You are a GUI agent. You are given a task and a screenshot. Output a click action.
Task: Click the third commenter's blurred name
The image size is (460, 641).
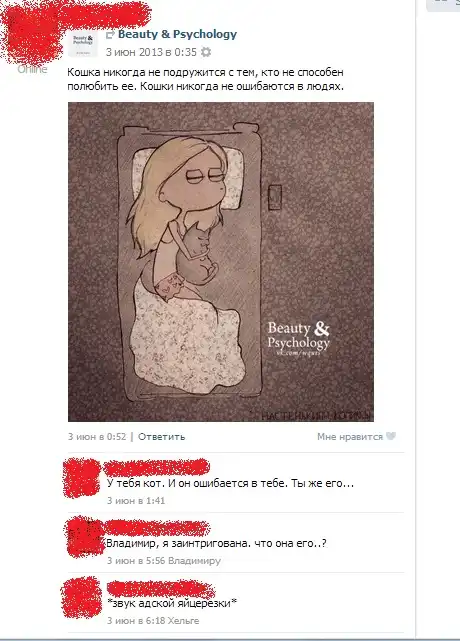tap(160, 589)
